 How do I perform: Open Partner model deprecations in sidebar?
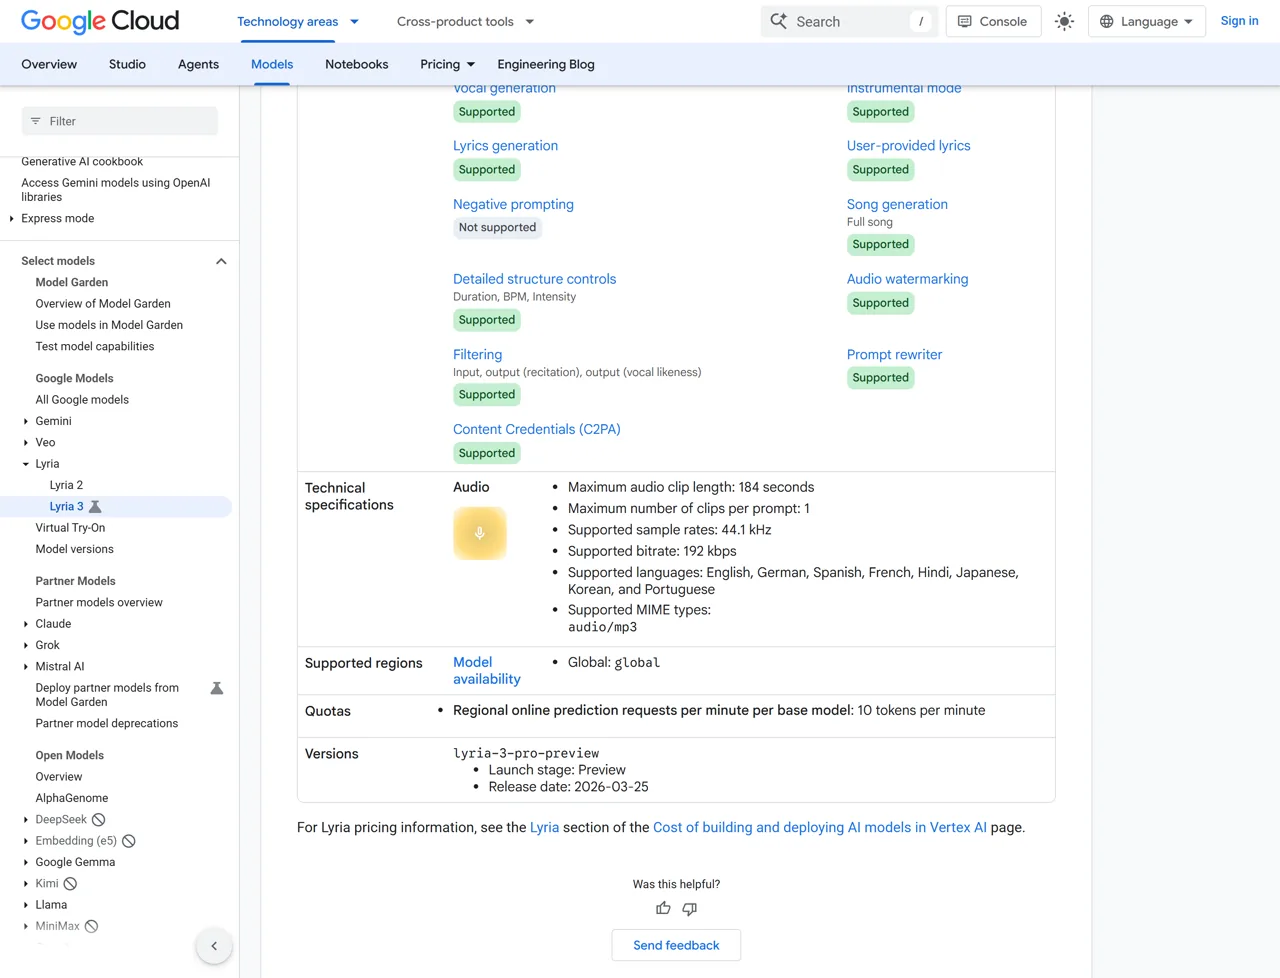pyautogui.click(x=107, y=724)
